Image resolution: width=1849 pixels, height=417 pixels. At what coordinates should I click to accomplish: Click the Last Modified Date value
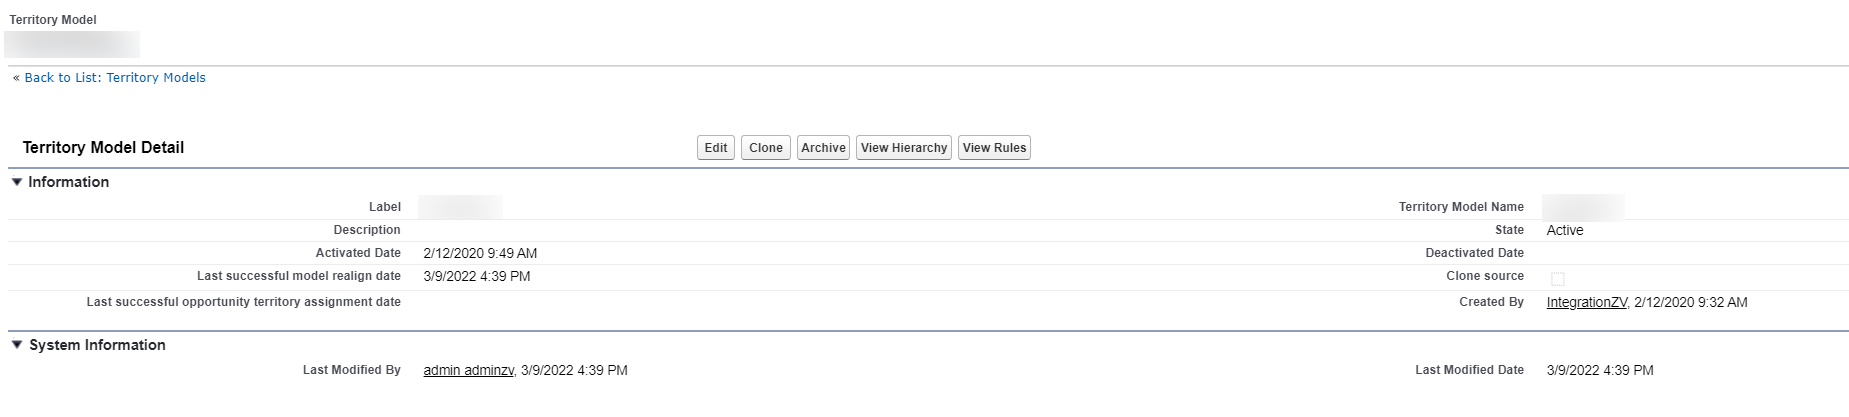click(x=1600, y=370)
